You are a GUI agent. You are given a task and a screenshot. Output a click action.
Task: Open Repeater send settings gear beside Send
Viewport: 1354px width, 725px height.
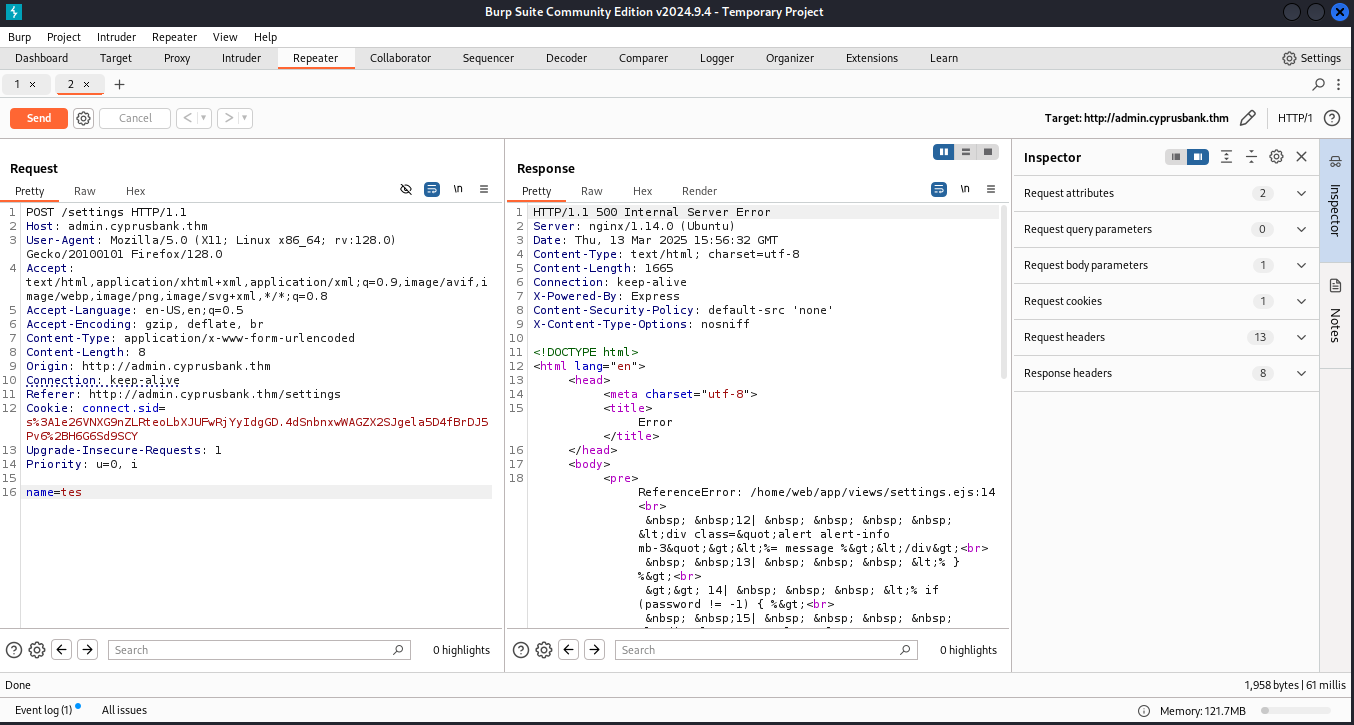(84, 118)
